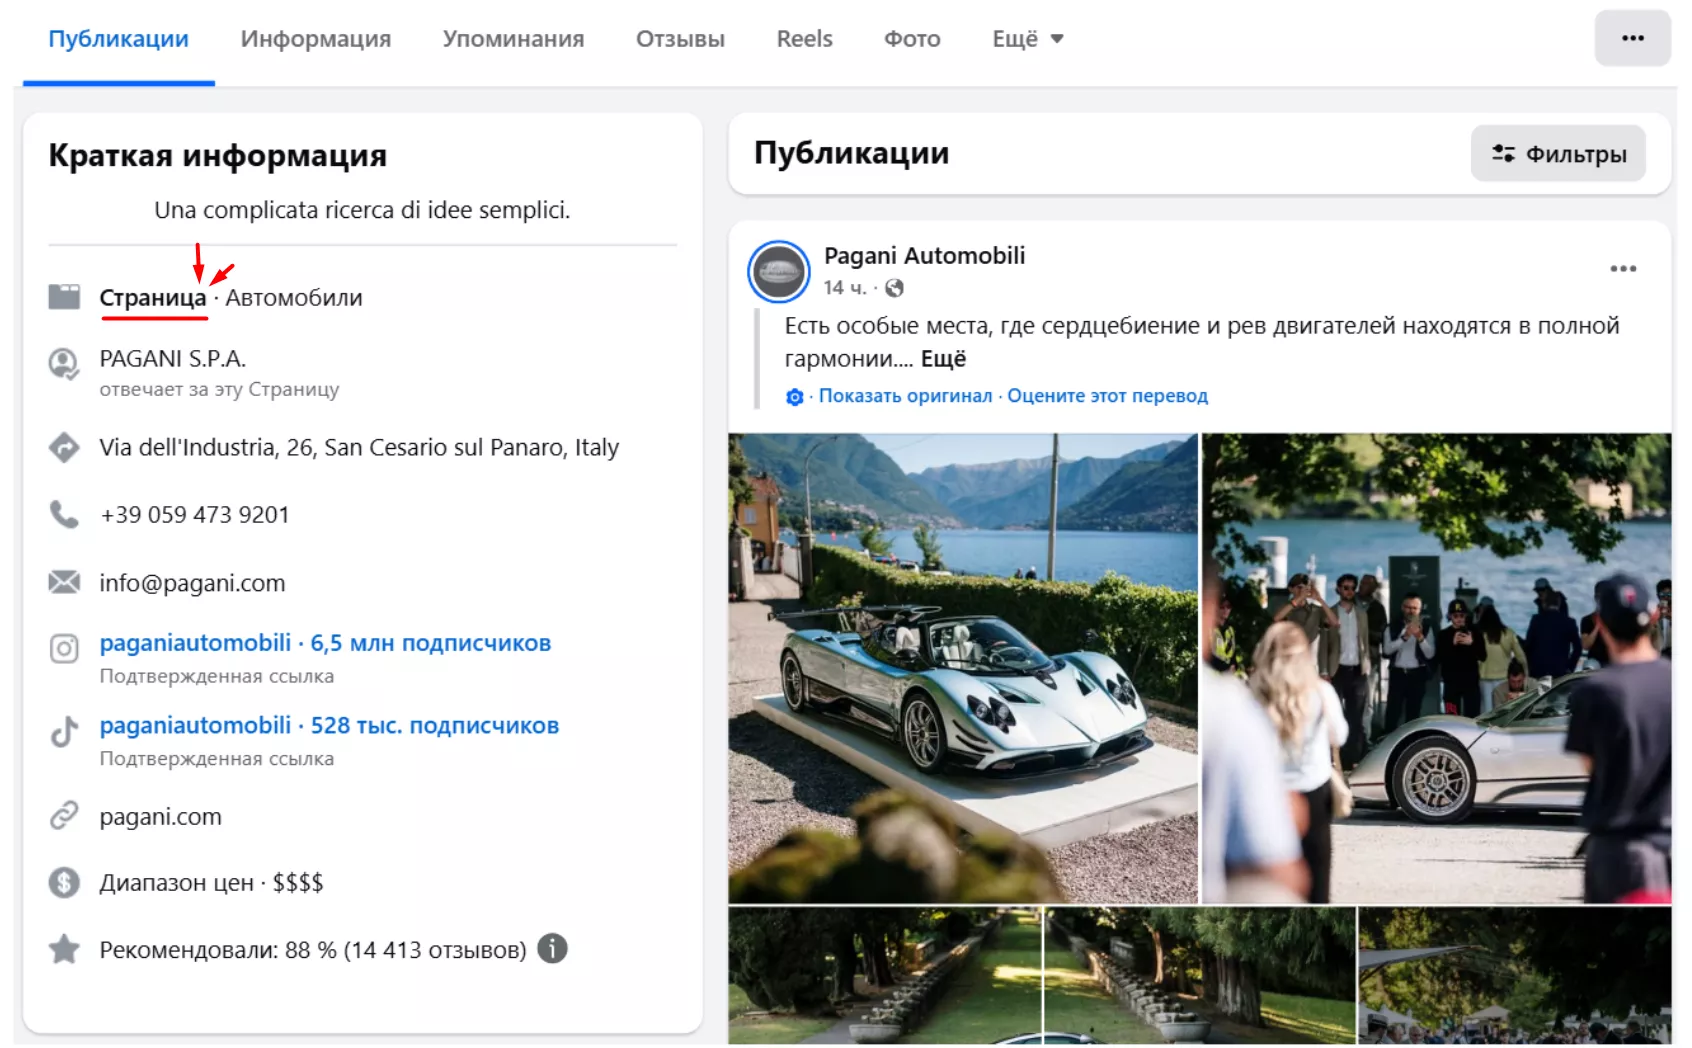Open the silver Pagani roadster lakeside photo

click(963, 668)
